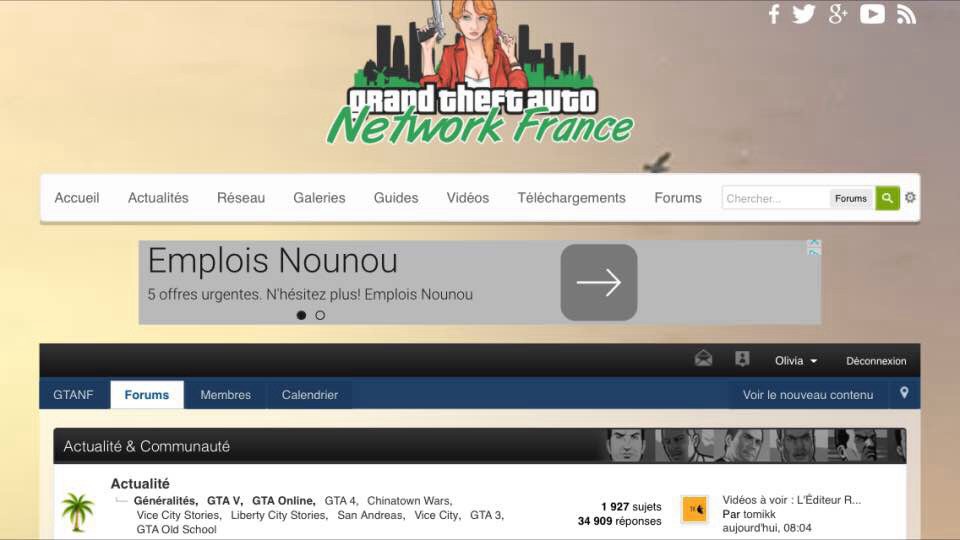Click the ad banner arrow button
The height and width of the screenshot is (540, 960).
598,283
